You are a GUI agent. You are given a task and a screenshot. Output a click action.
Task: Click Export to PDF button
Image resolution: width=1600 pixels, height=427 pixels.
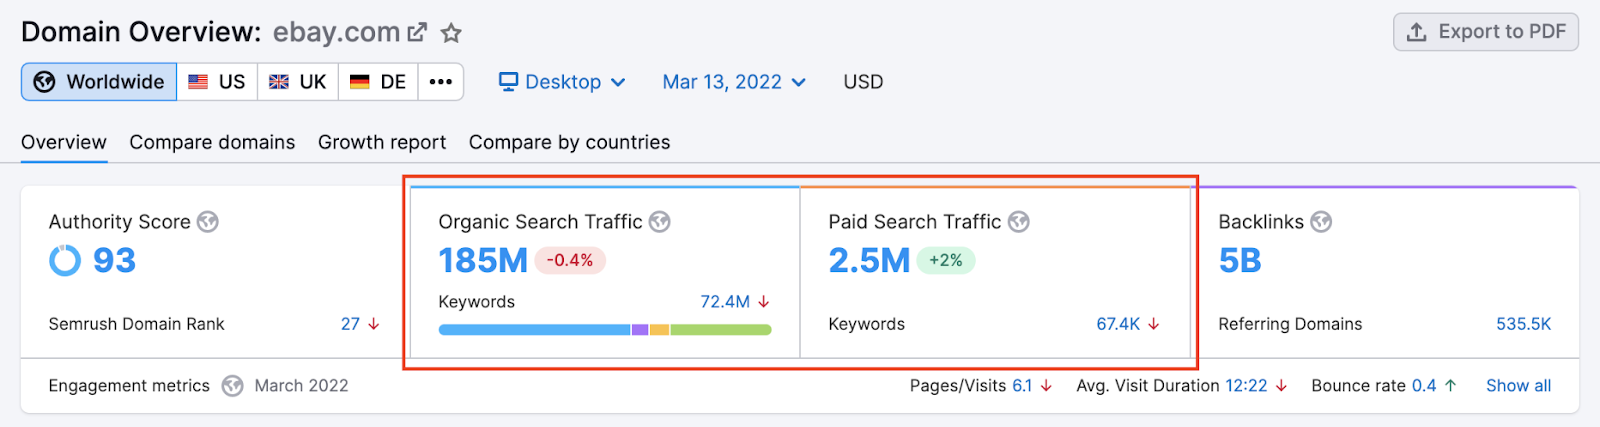pyautogui.click(x=1486, y=32)
